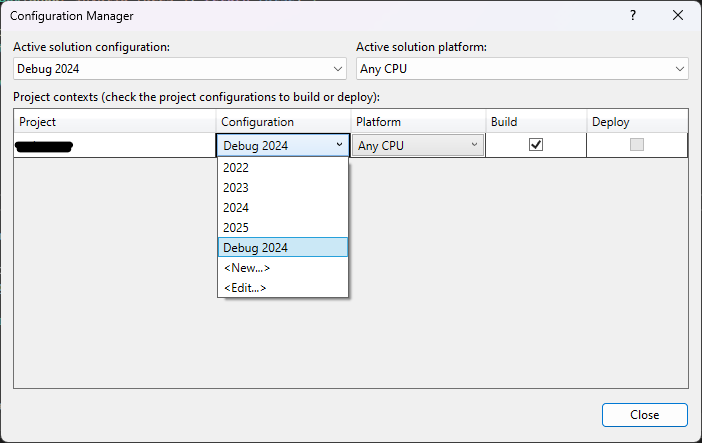The image size is (702, 443).
Task: Open help with the question mark icon
Action: 633,16
